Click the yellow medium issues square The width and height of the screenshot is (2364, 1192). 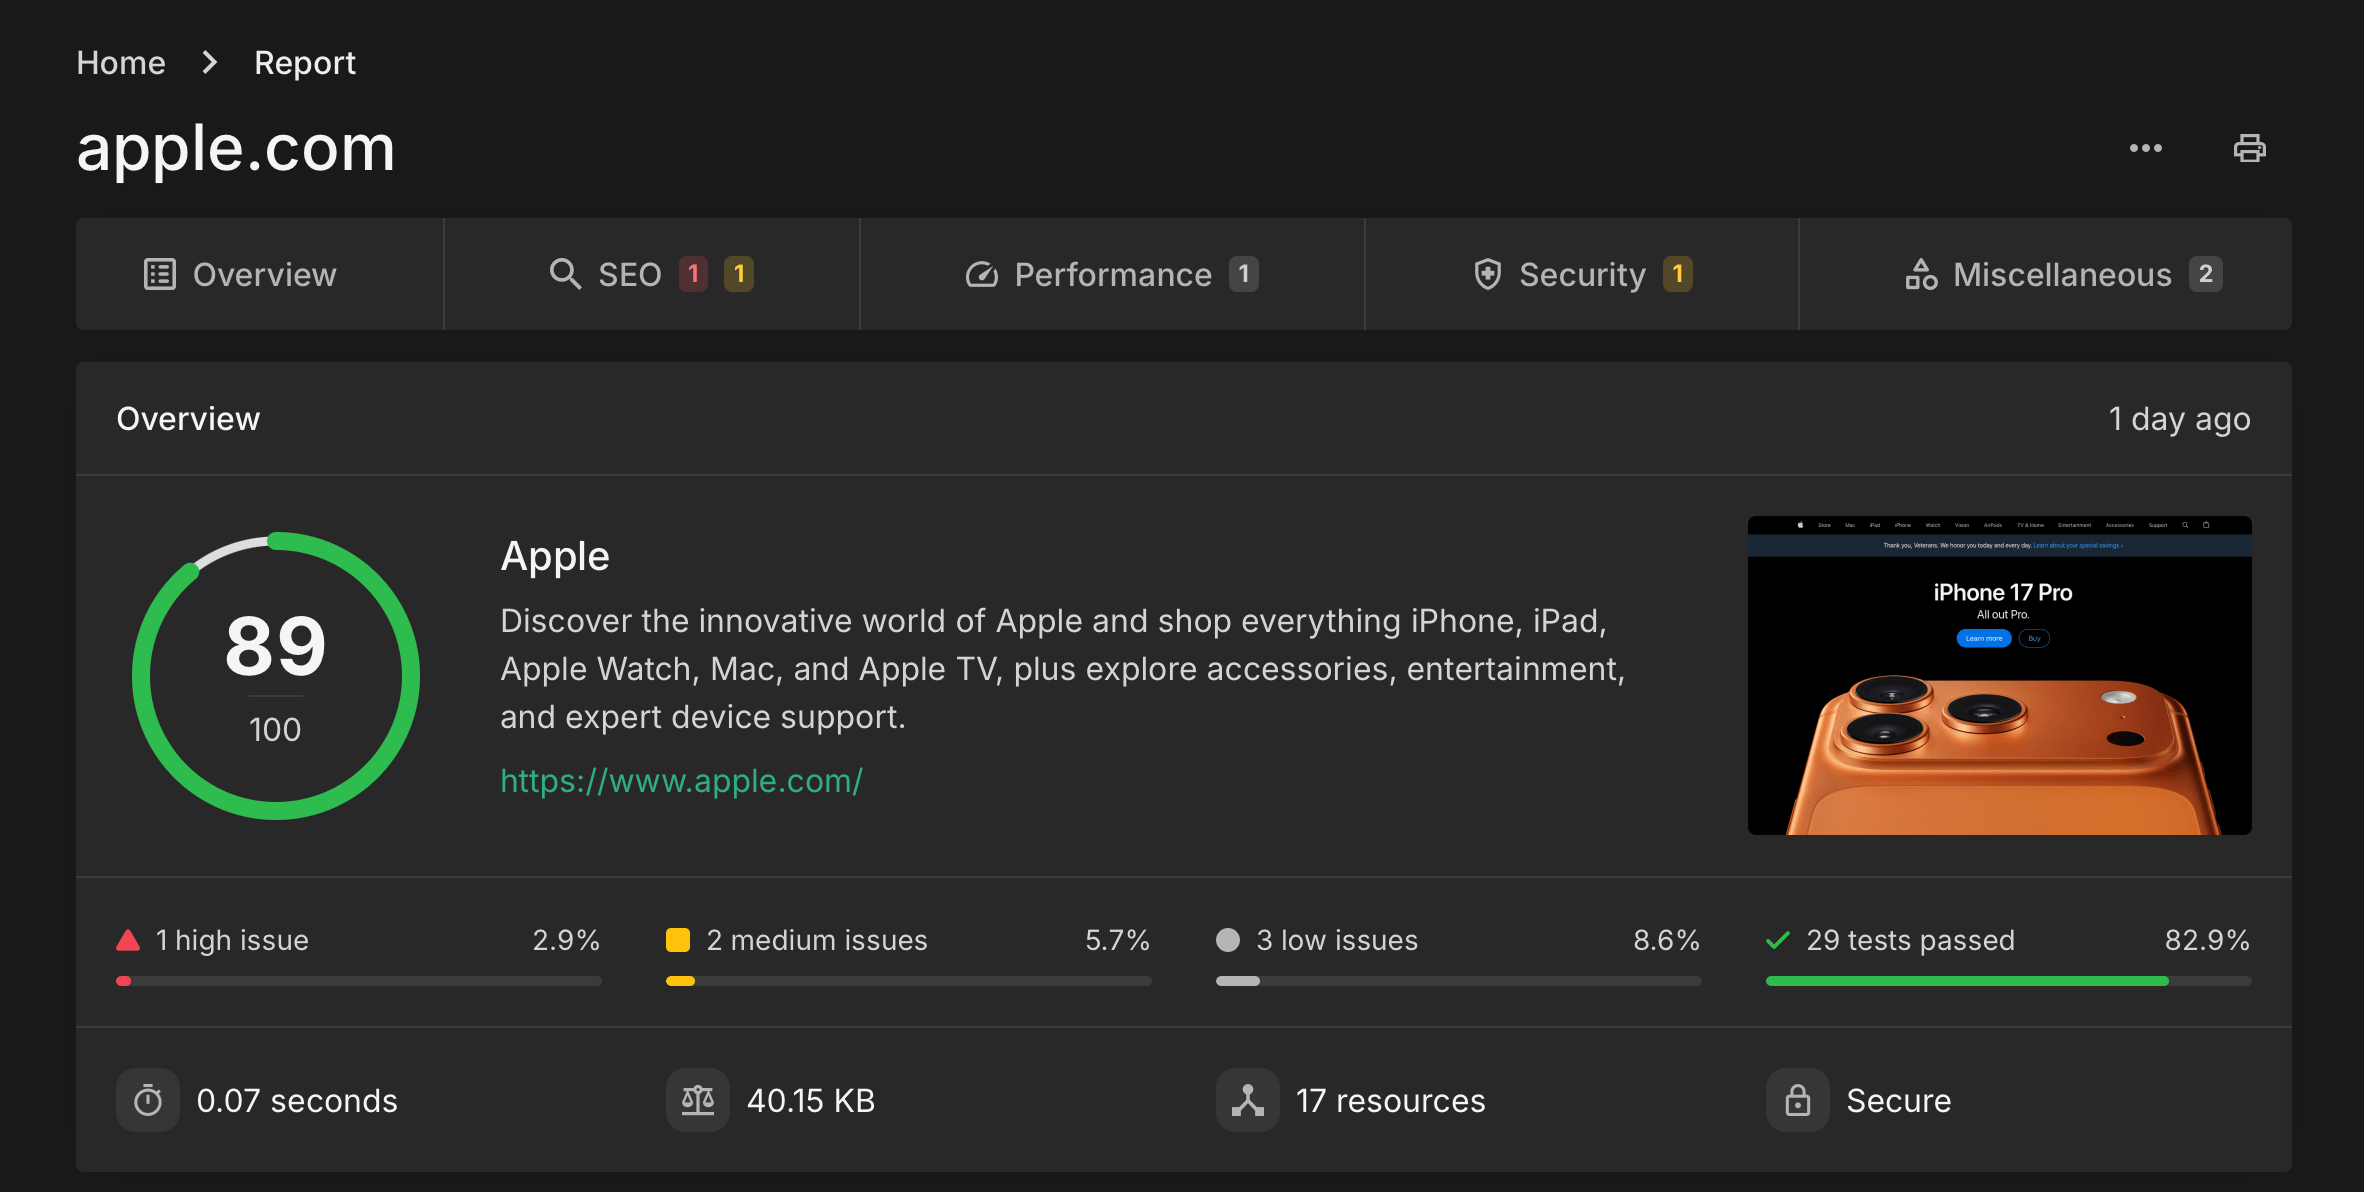coord(678,940)
